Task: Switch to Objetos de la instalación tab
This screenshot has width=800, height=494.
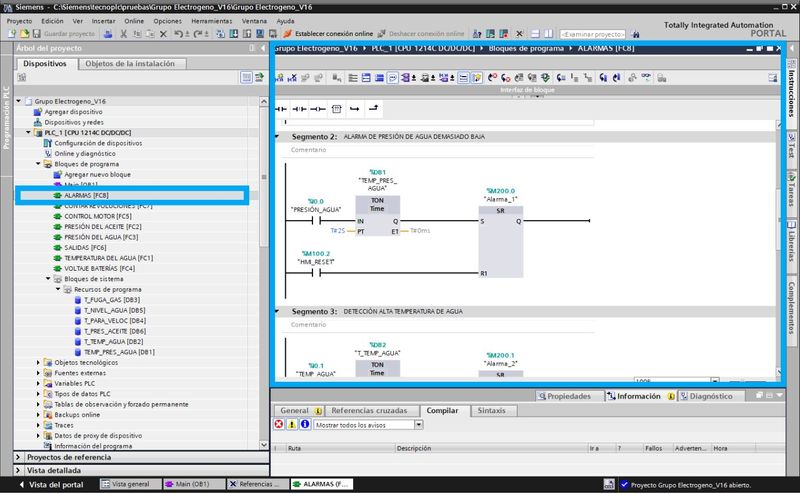Action: 130,64
